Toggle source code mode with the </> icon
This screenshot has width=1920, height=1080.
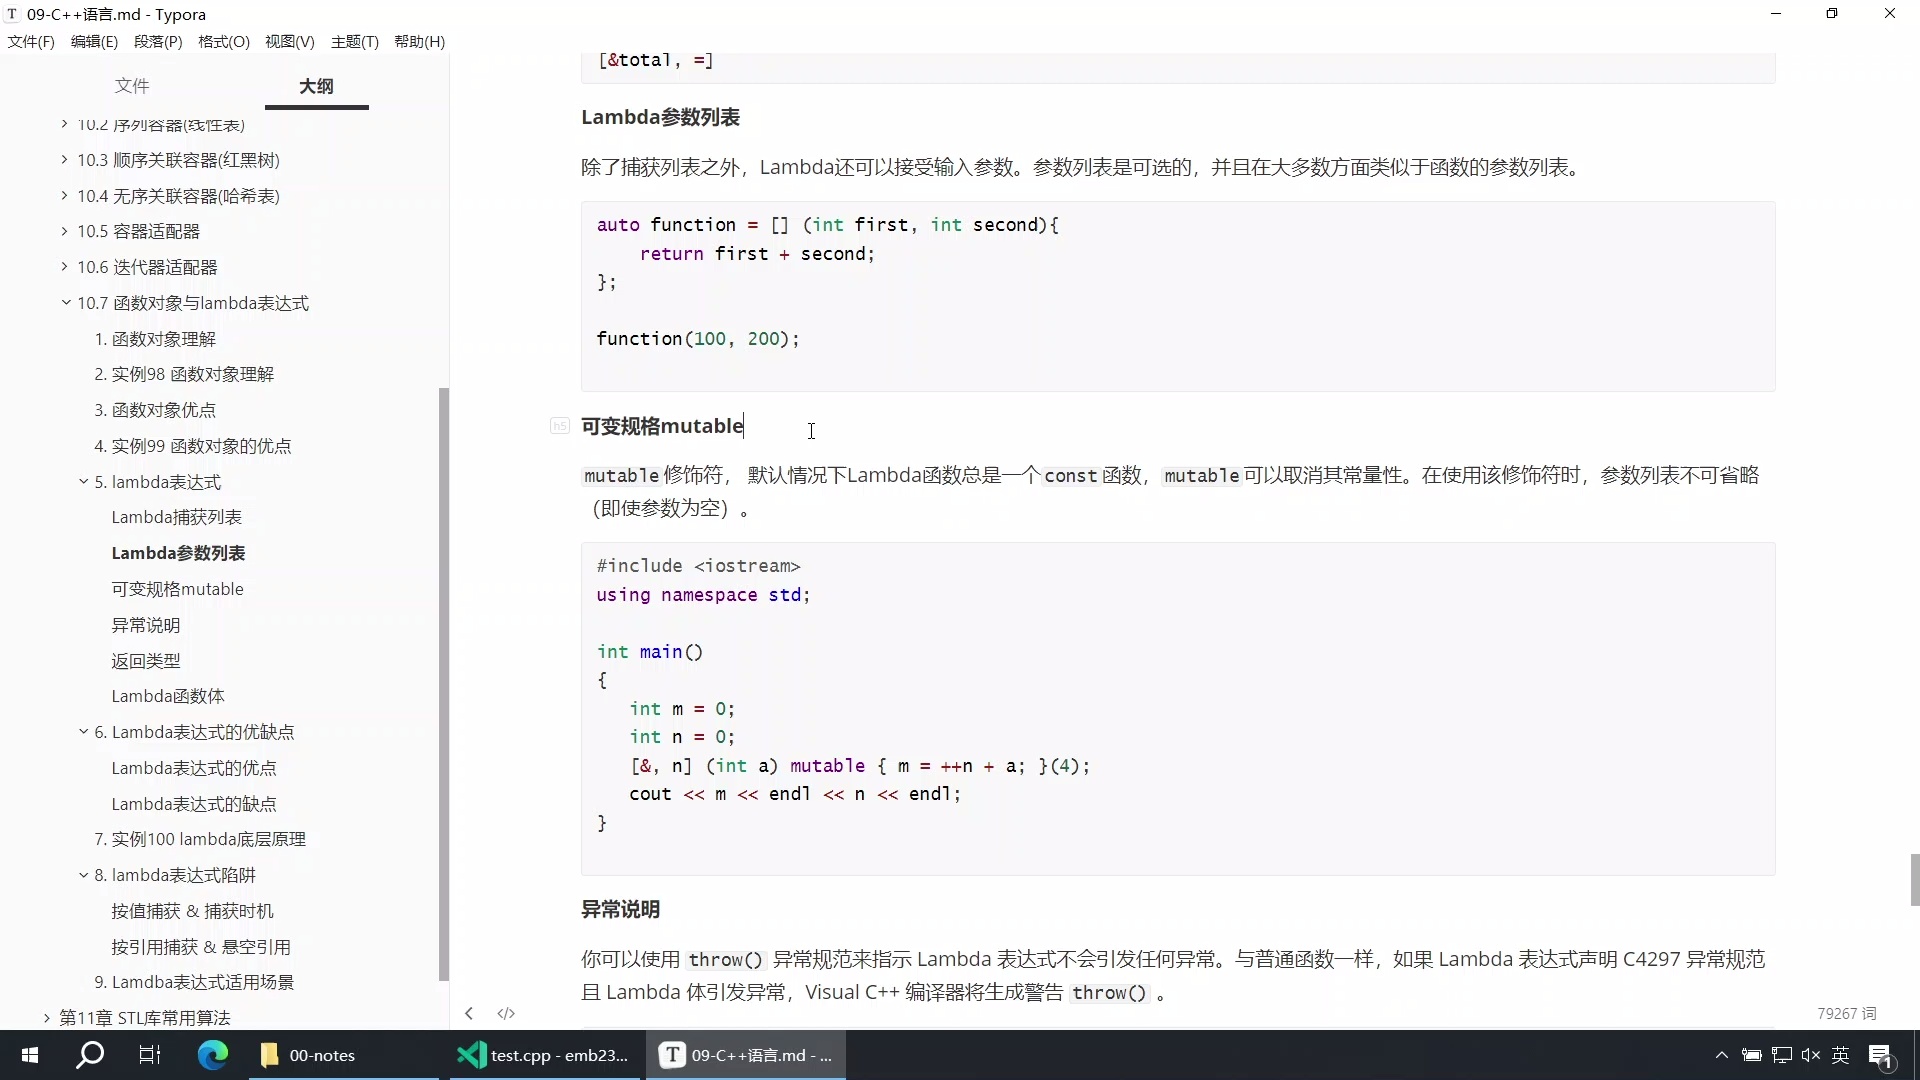[x=506, y=1013]
